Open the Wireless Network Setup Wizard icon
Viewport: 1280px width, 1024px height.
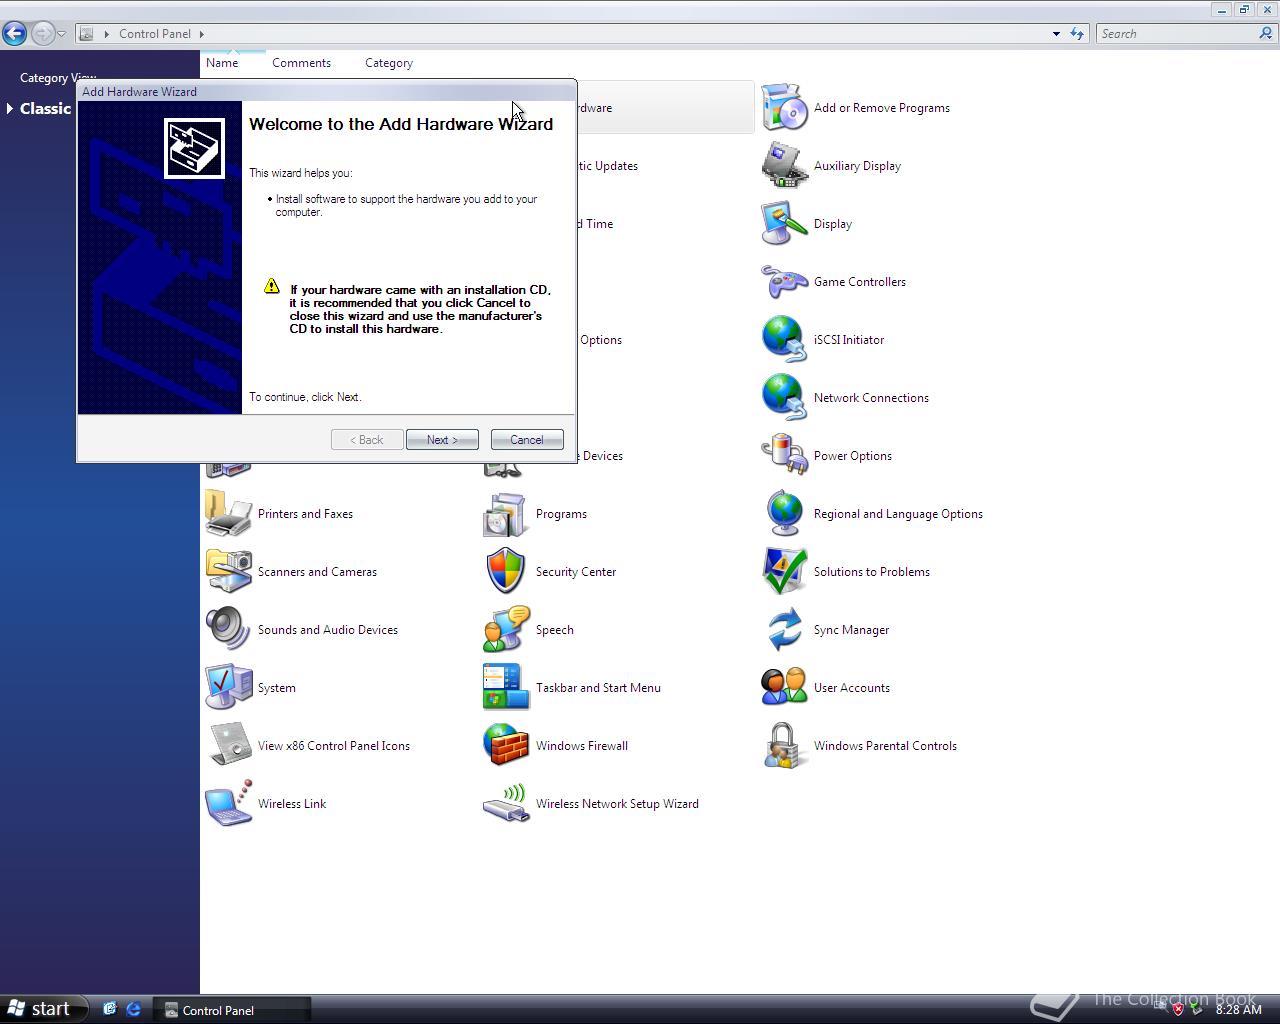pos(507,804)
